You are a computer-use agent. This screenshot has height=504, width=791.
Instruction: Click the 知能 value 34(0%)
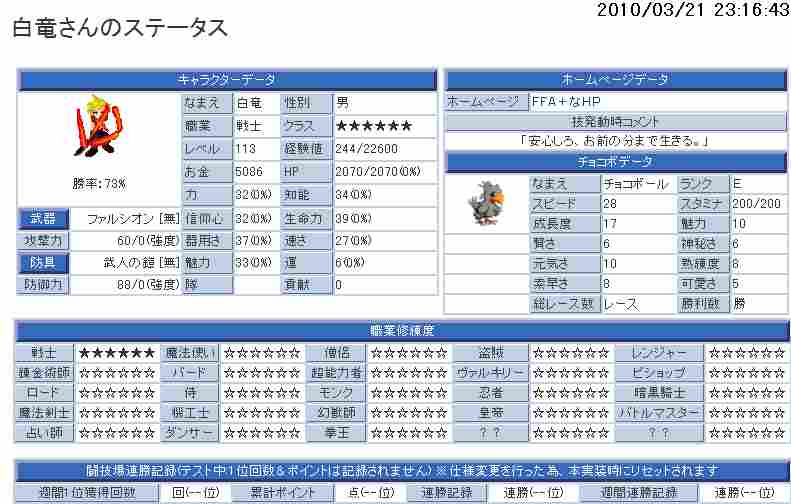pos(354,195)
